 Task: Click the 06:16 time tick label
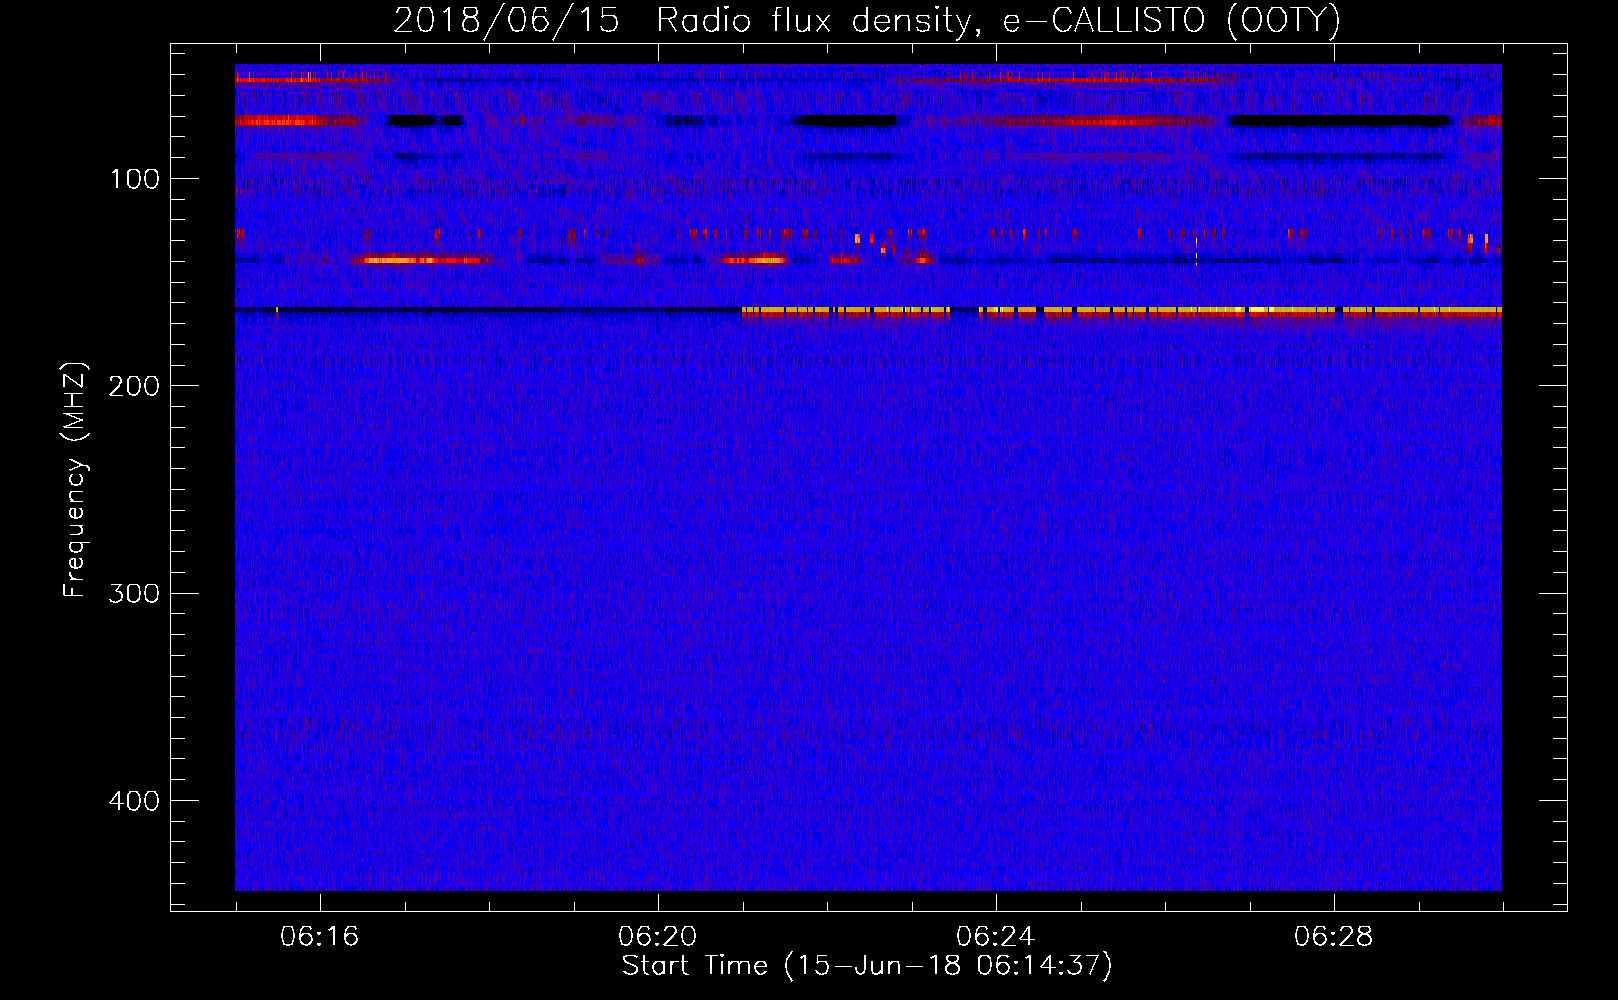[x=320, y=937]
